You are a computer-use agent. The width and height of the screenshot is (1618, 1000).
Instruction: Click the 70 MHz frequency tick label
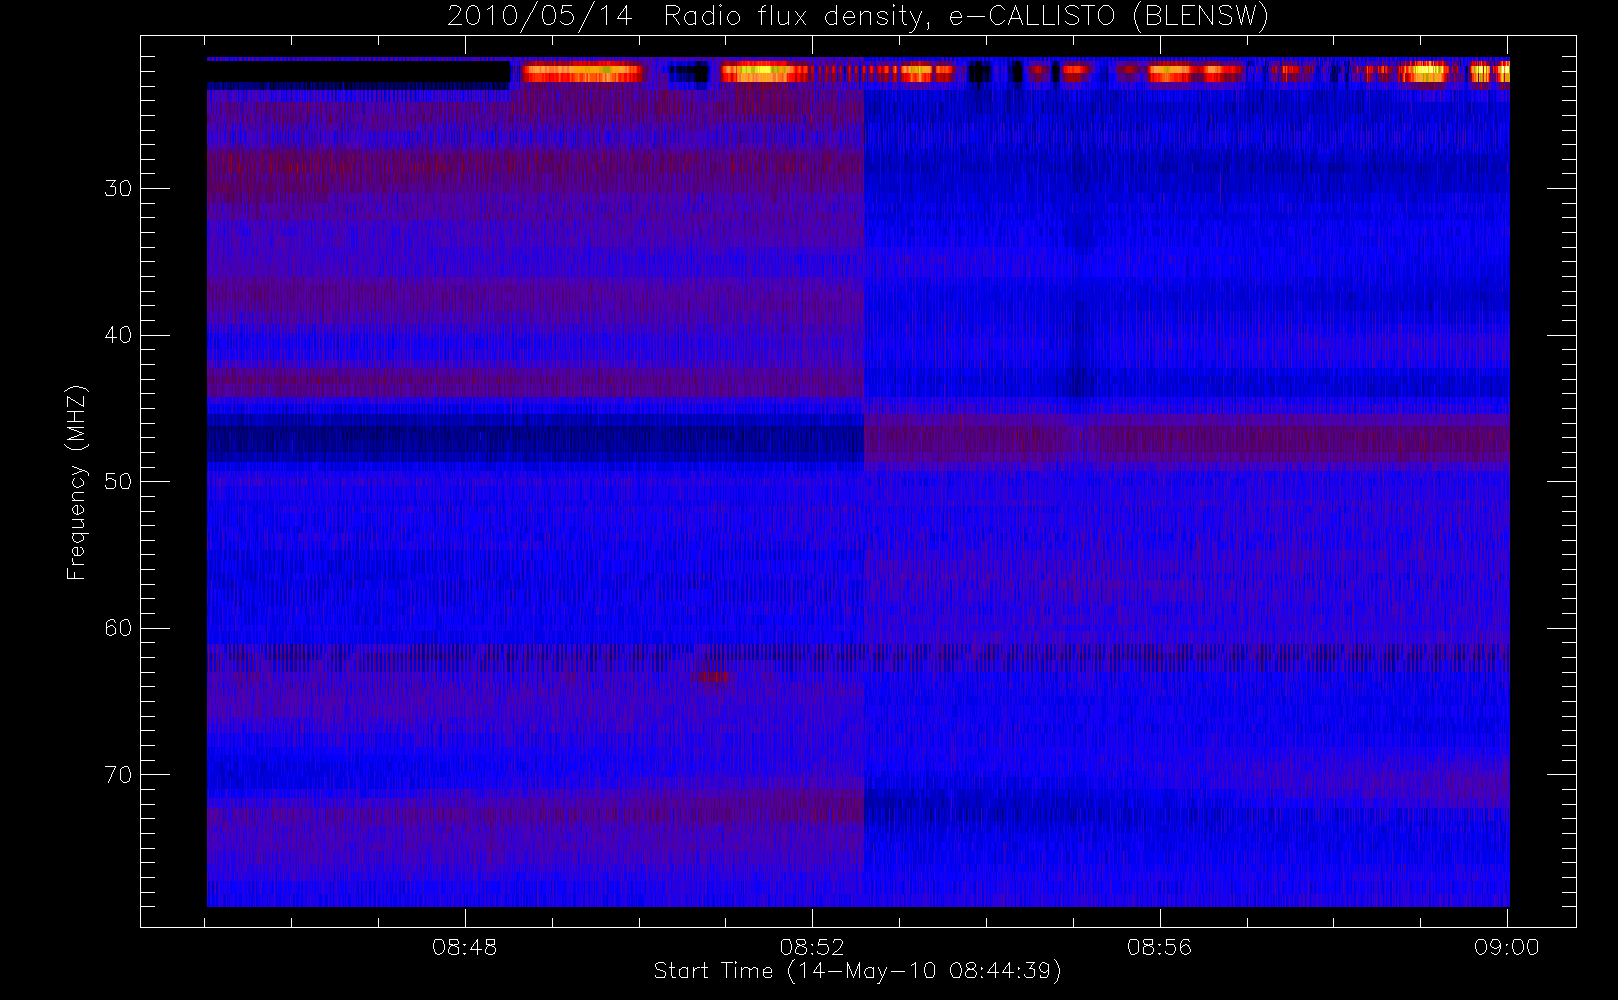coord(118,774)
